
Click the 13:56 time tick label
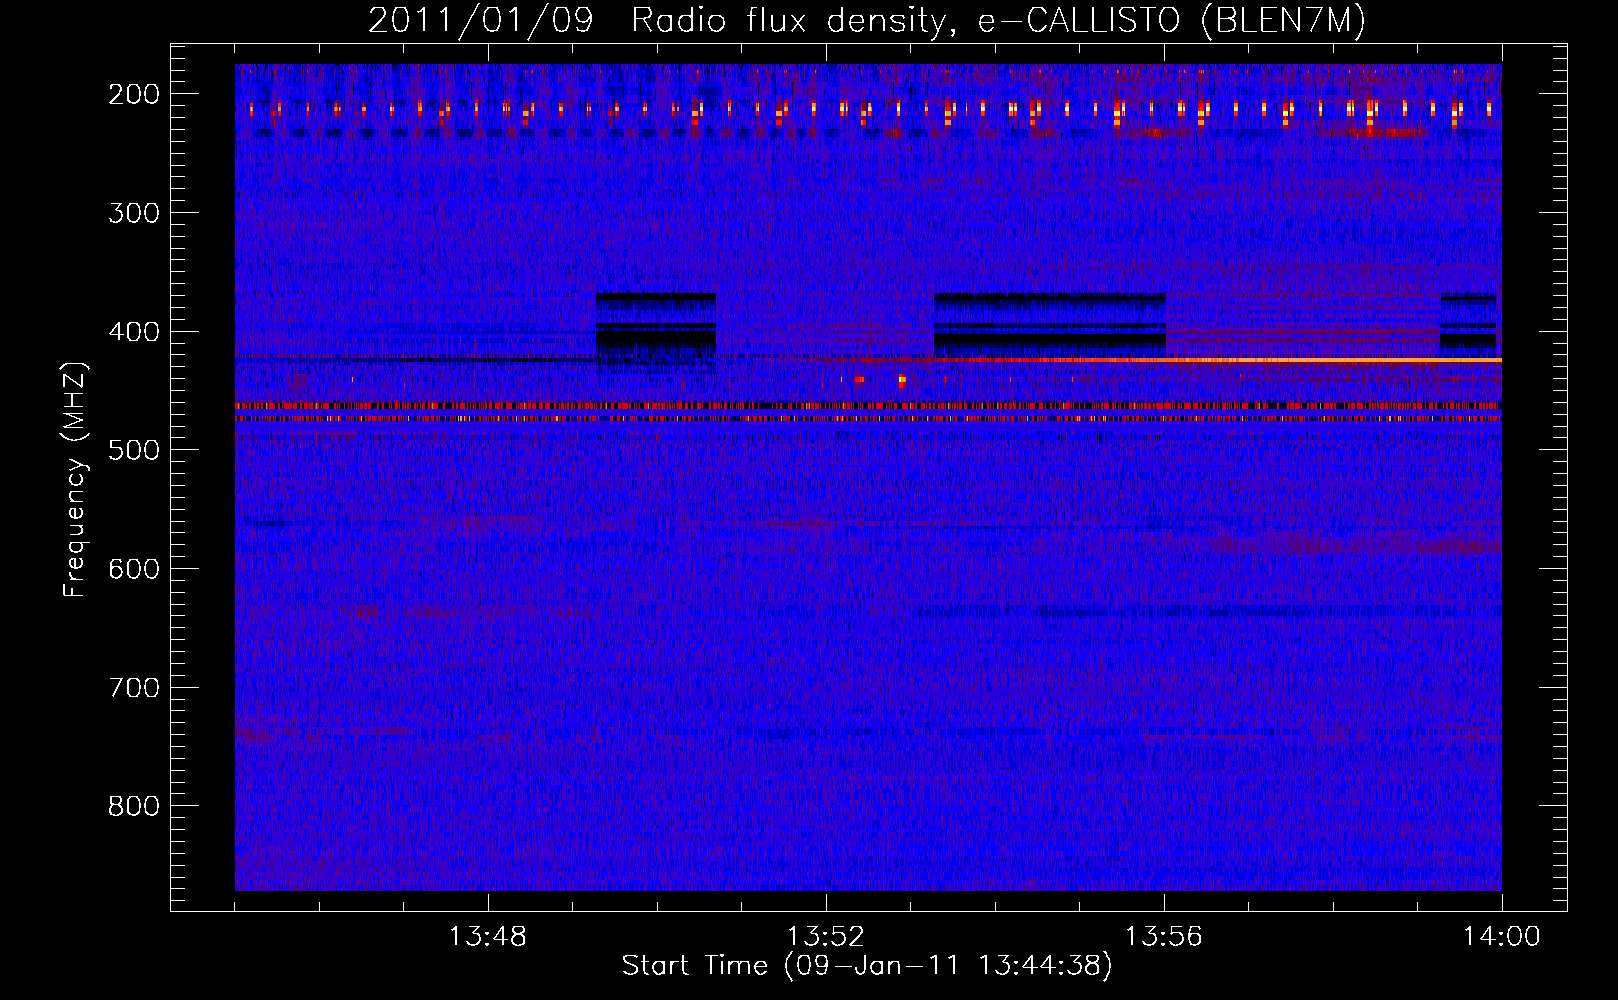(1163, 937)
